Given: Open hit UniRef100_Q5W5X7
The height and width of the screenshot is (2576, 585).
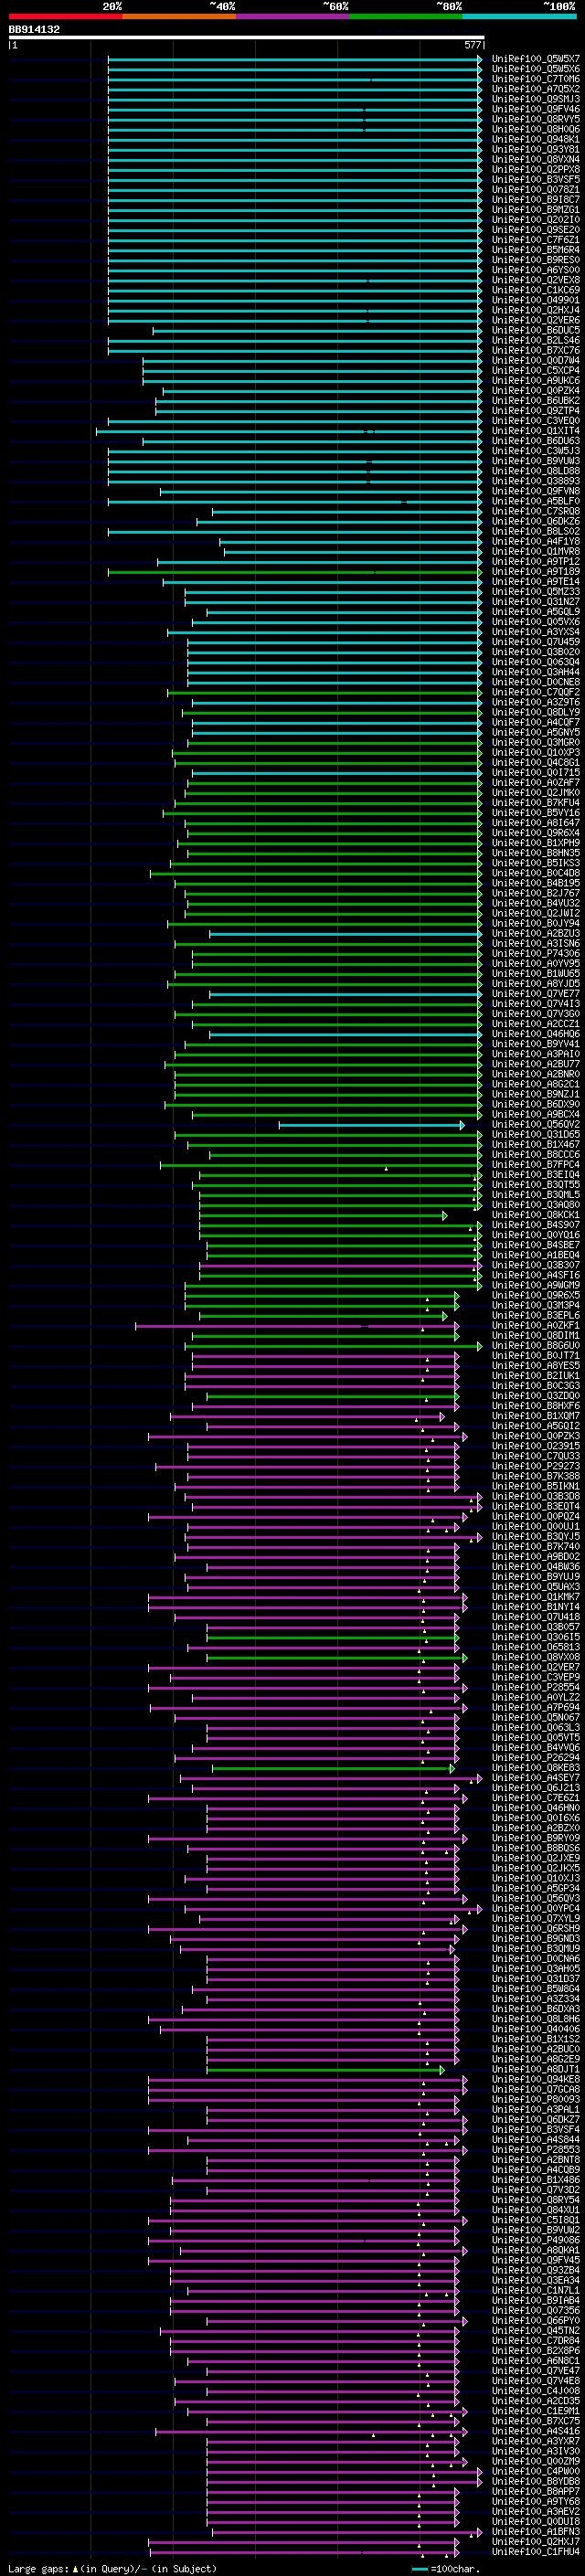Looking at the screenshot, I should 535,59.
